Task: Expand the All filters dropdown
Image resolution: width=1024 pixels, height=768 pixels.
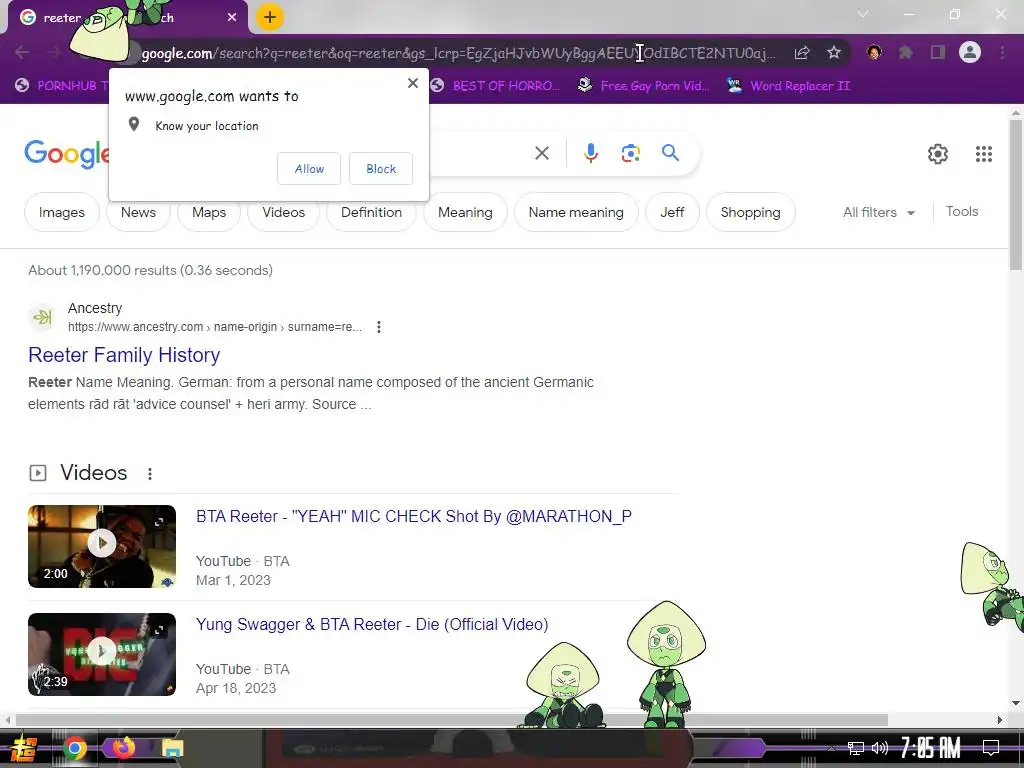Action: coord(878,212)
